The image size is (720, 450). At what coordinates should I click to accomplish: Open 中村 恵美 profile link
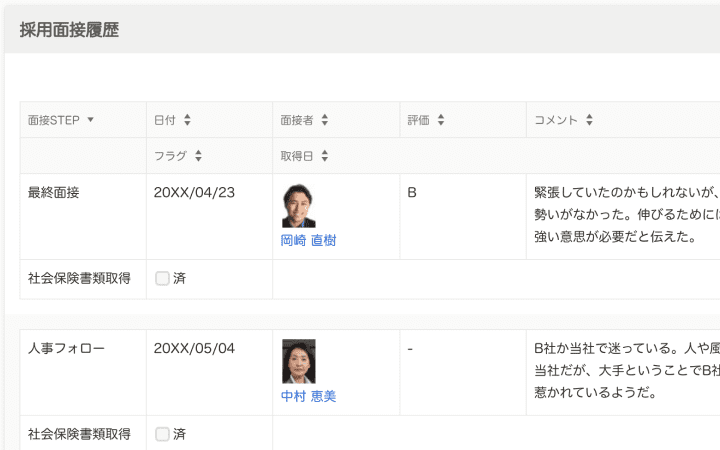coord(308,396)
